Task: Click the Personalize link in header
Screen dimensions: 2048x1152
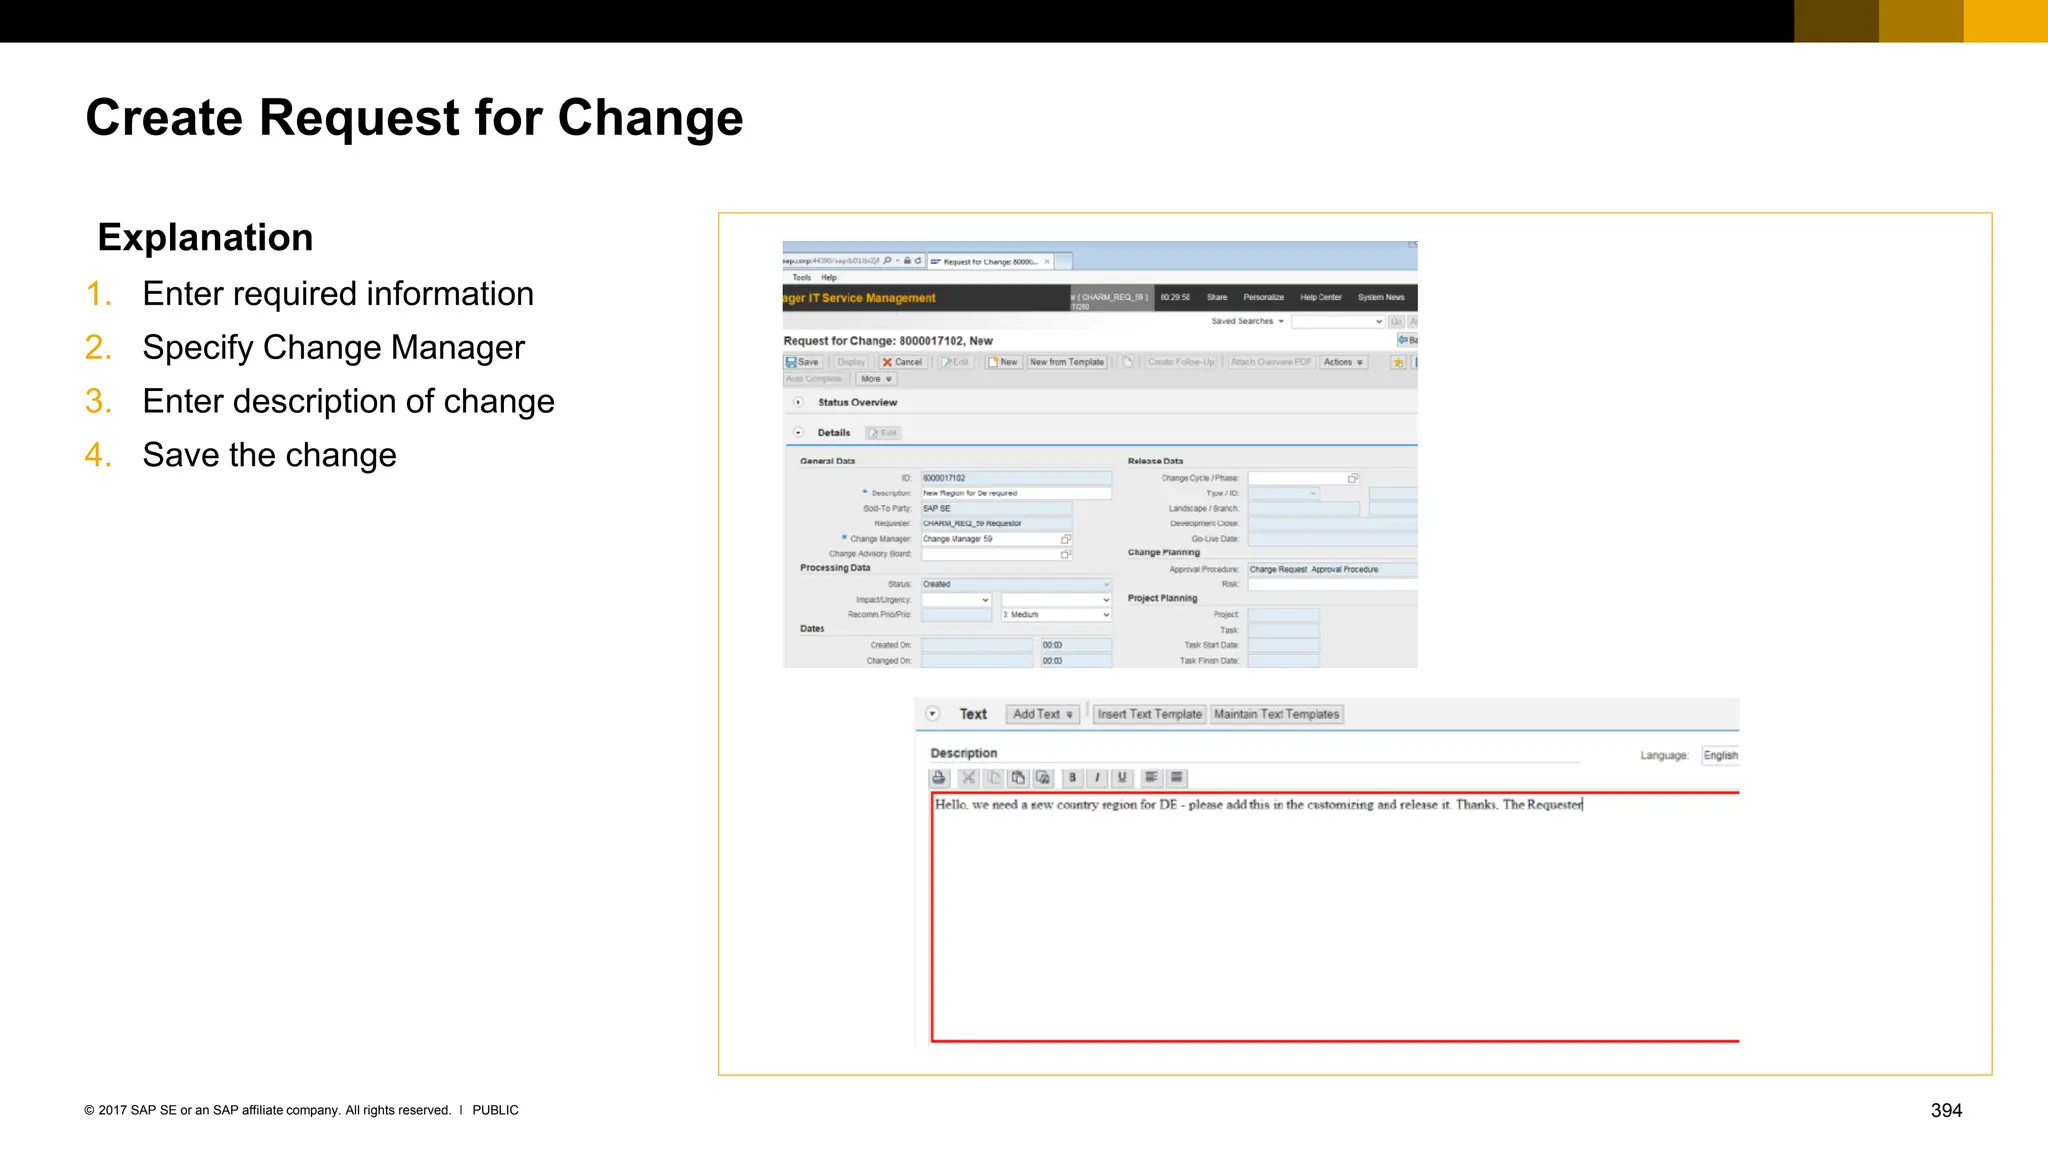Action: (1263, 297)
